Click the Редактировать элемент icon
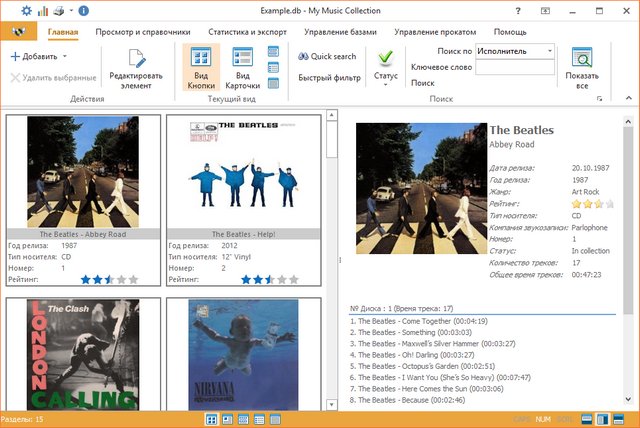 (x=136, y=60)
